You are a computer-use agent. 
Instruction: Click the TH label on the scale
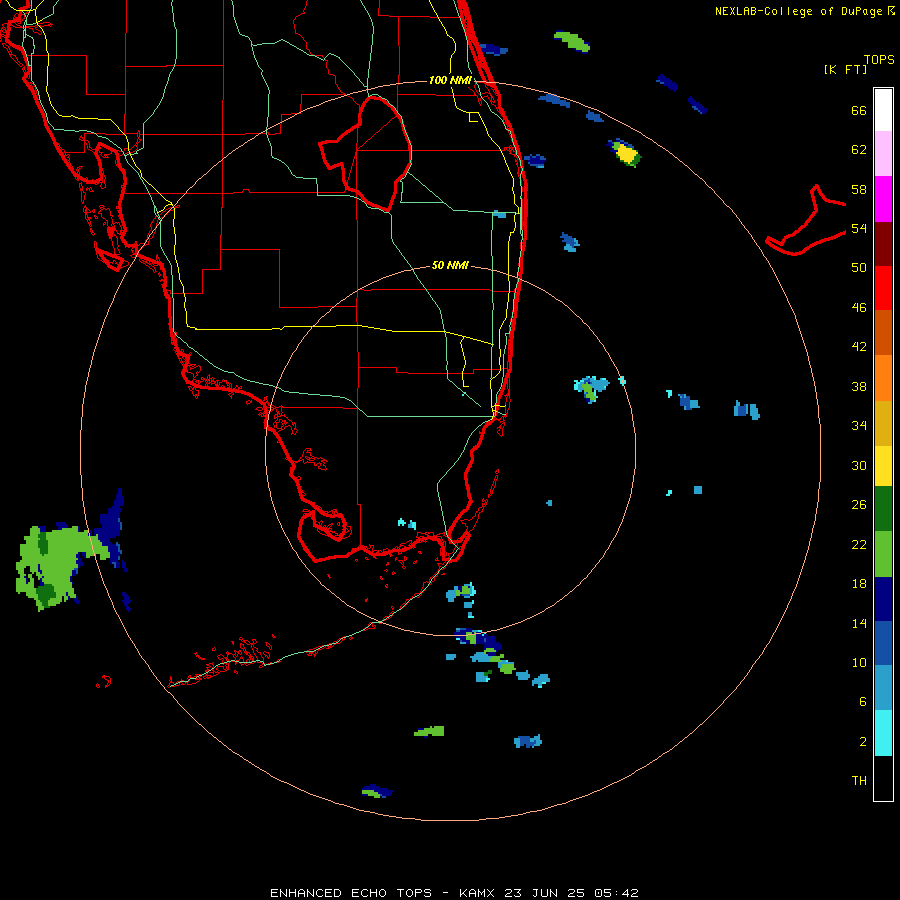pos(859,780)
